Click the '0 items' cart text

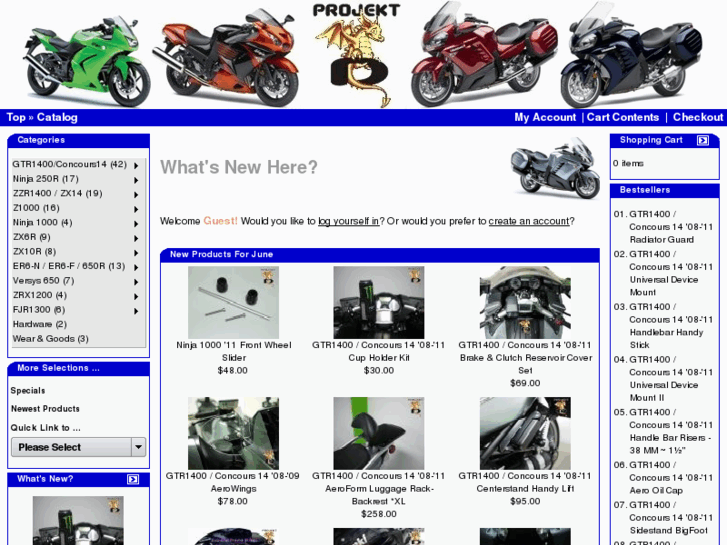[x=628, y=163]
